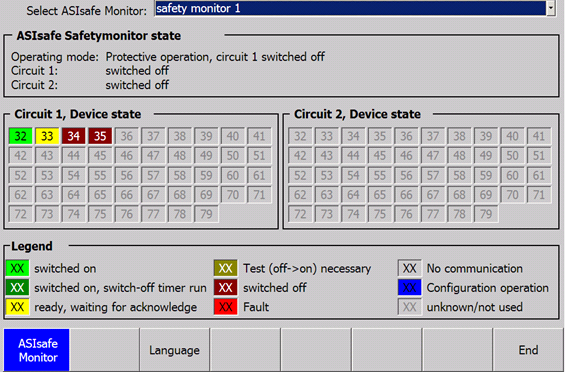Click device 36 in Circuit 1
565x373 pixels.
coord(126,136)
